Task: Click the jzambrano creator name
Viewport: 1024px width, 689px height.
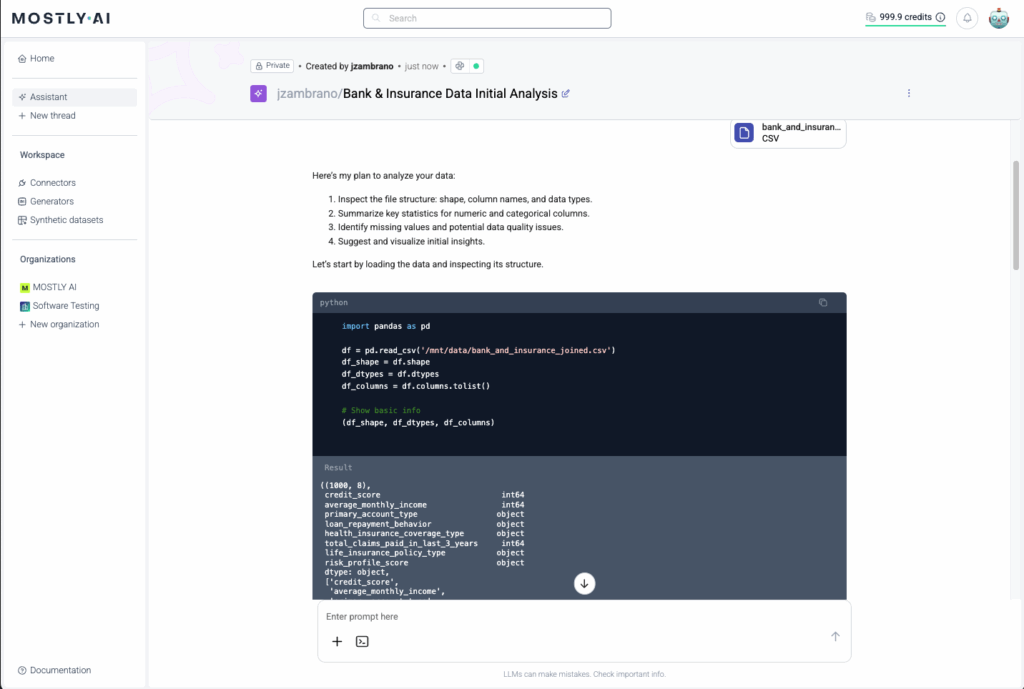Action: [x=372, y=67]
